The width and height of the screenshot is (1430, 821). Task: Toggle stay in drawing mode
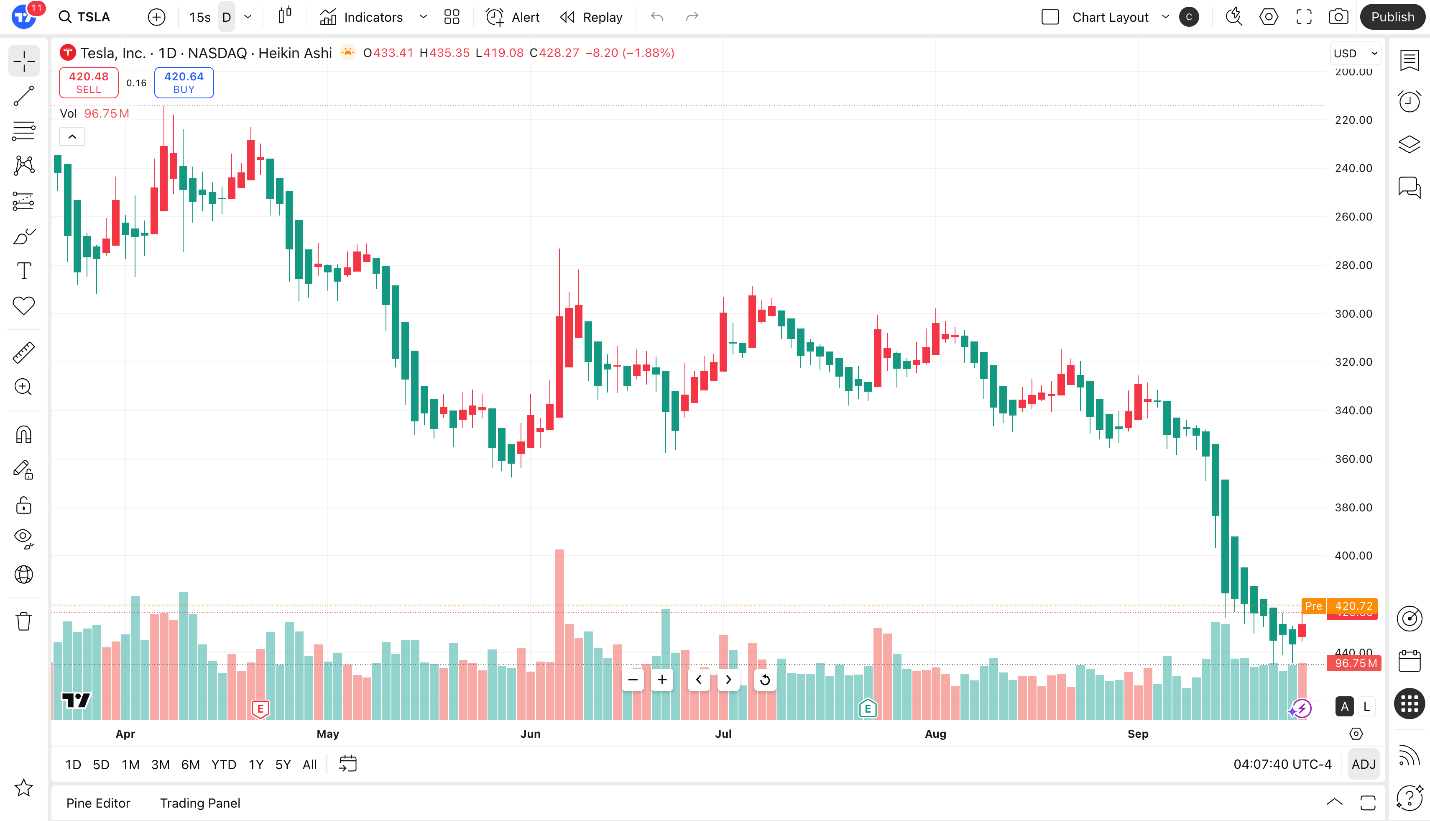[24, 469]
